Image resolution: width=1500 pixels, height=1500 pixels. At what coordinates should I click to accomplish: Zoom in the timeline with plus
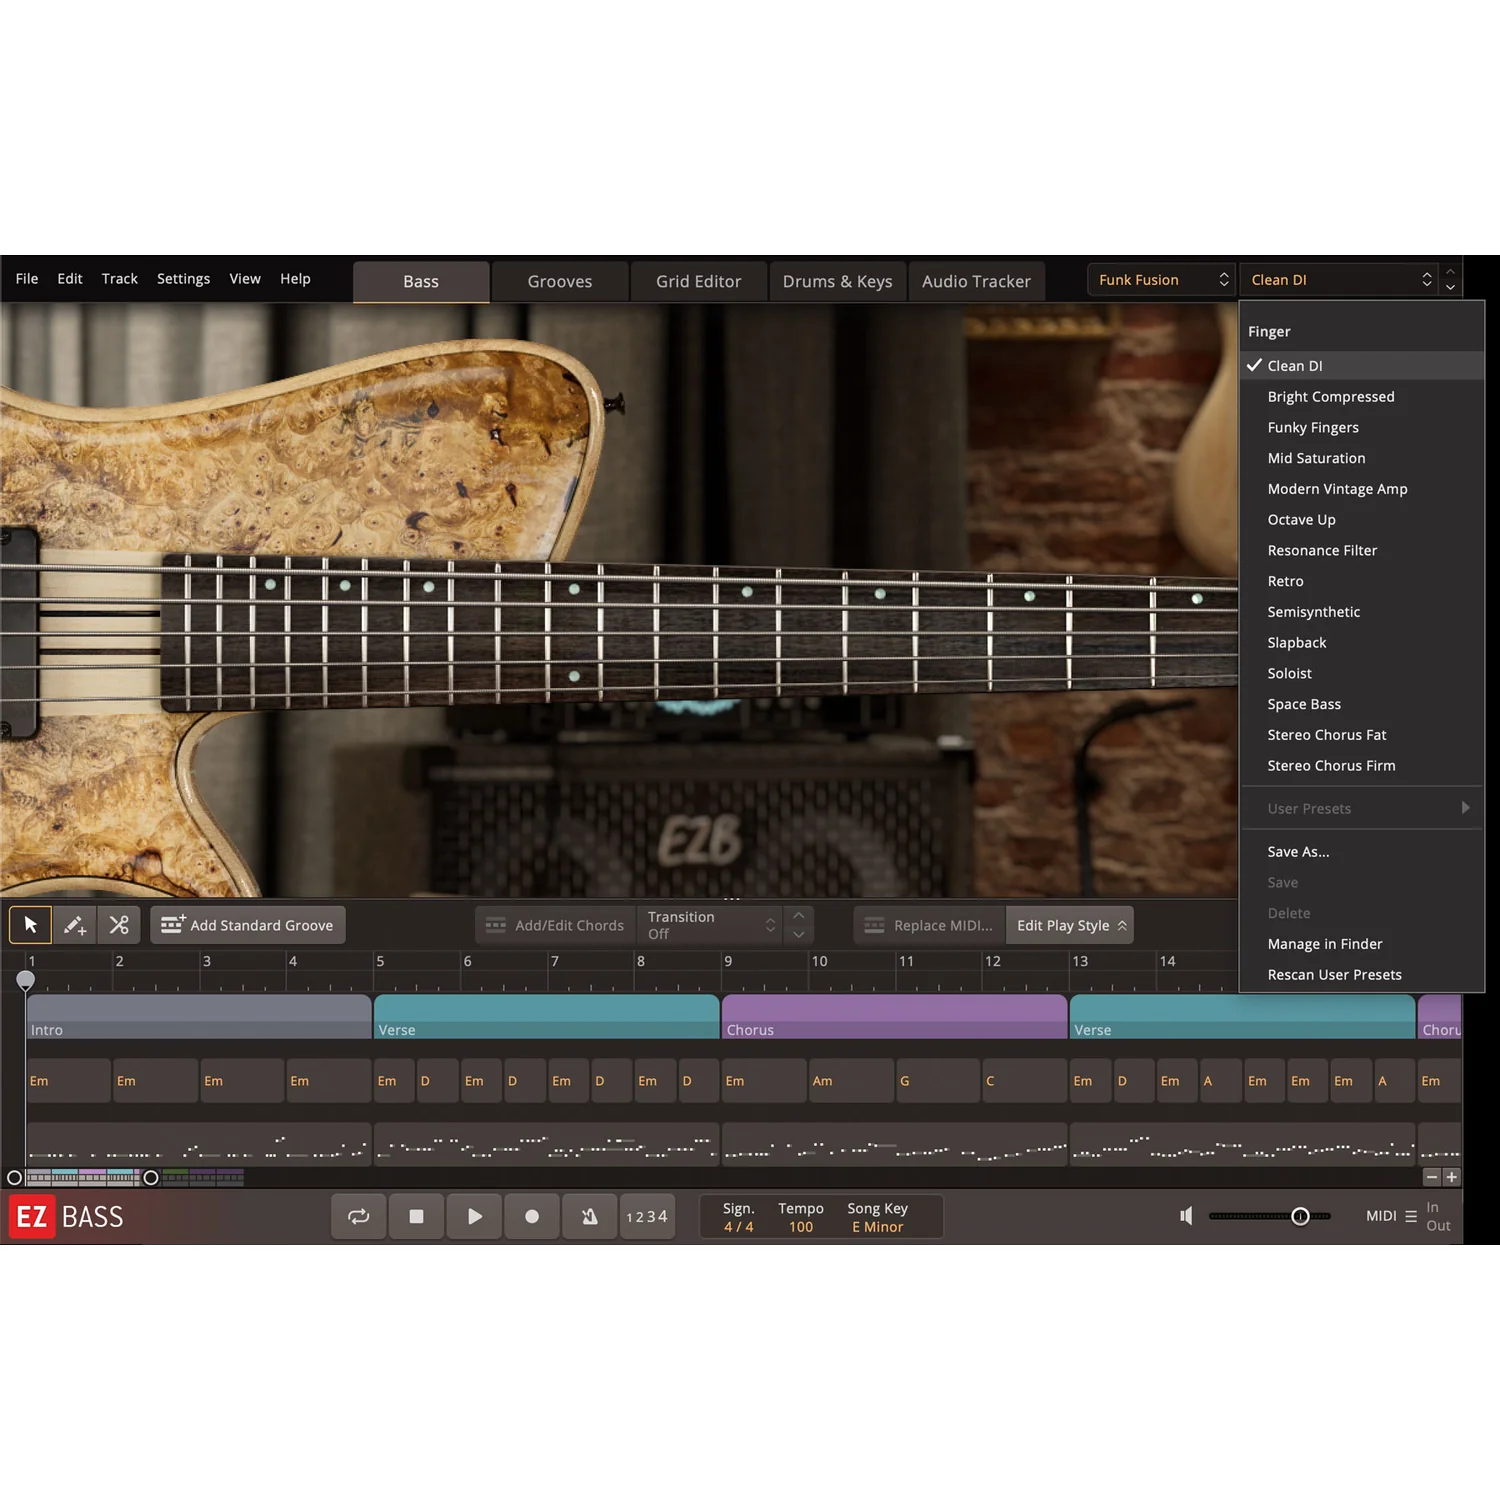click(1452, 1177)
